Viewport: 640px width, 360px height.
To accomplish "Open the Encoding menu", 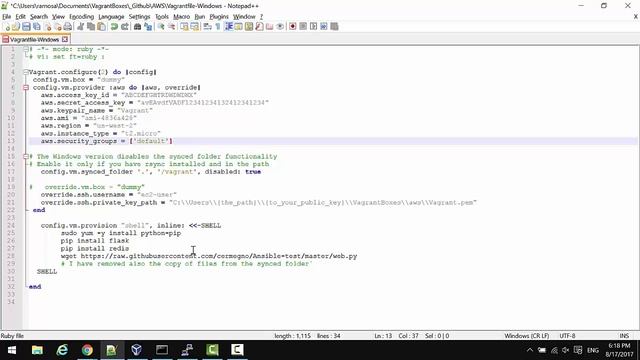I will pos(82,17).
